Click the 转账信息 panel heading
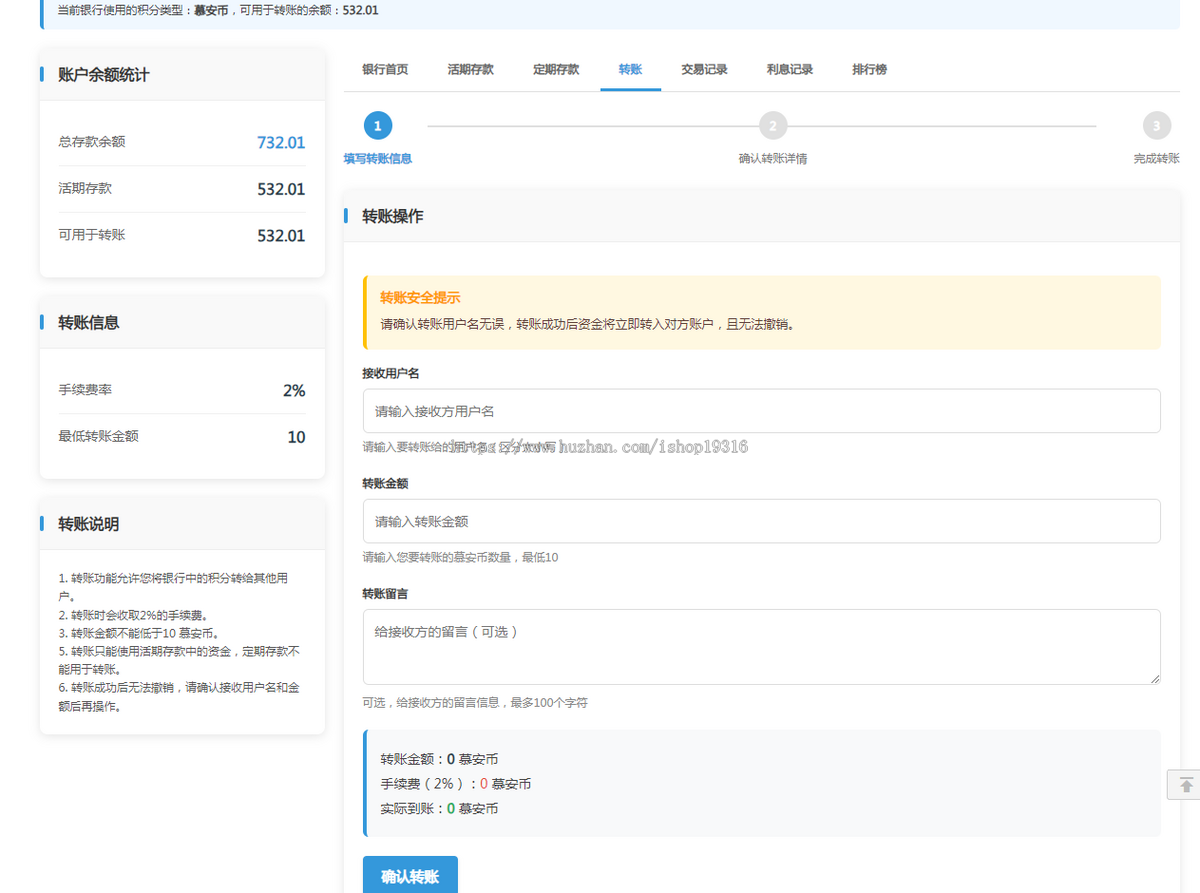 pyautogui.click(x=89, y=323)
